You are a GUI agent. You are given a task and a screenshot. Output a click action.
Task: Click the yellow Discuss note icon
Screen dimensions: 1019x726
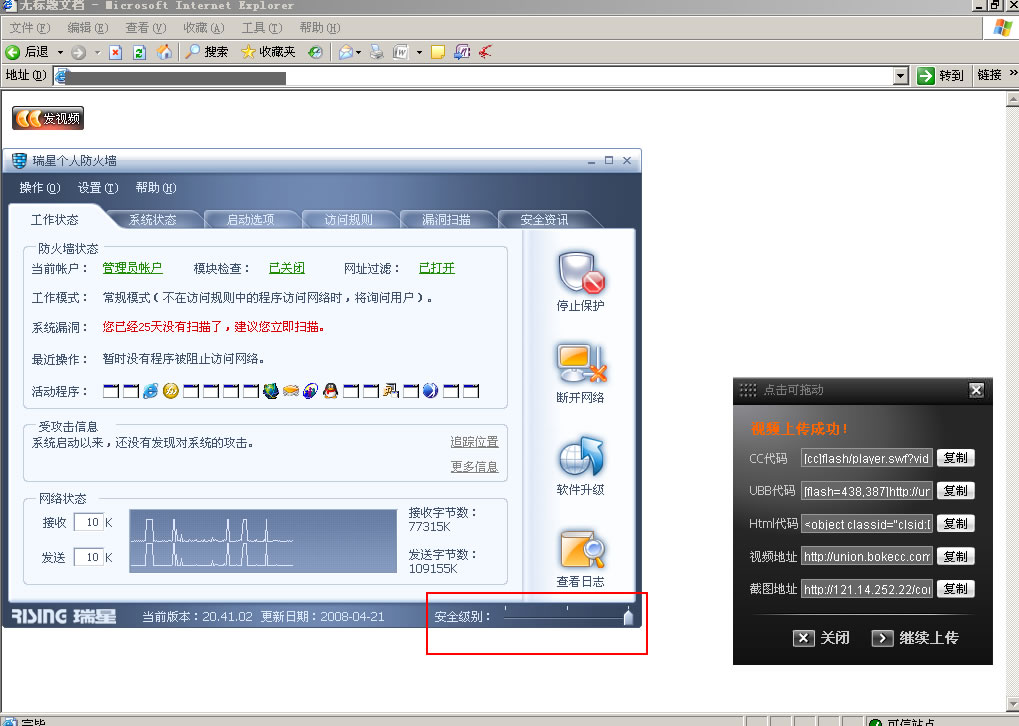click(438, 52)
